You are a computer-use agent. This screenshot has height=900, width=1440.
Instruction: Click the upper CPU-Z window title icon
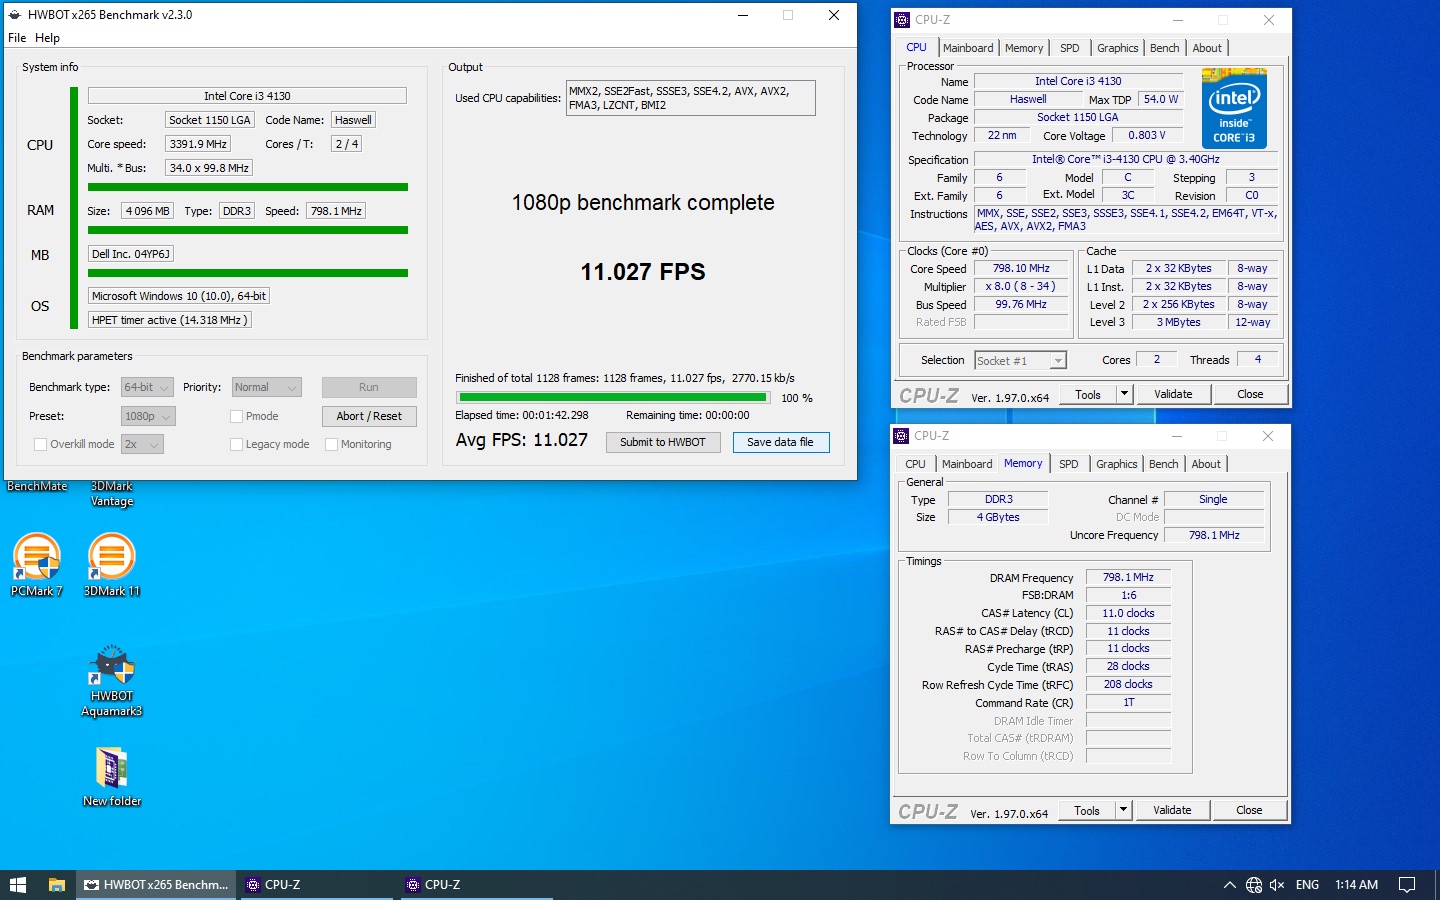pos(902,19)
